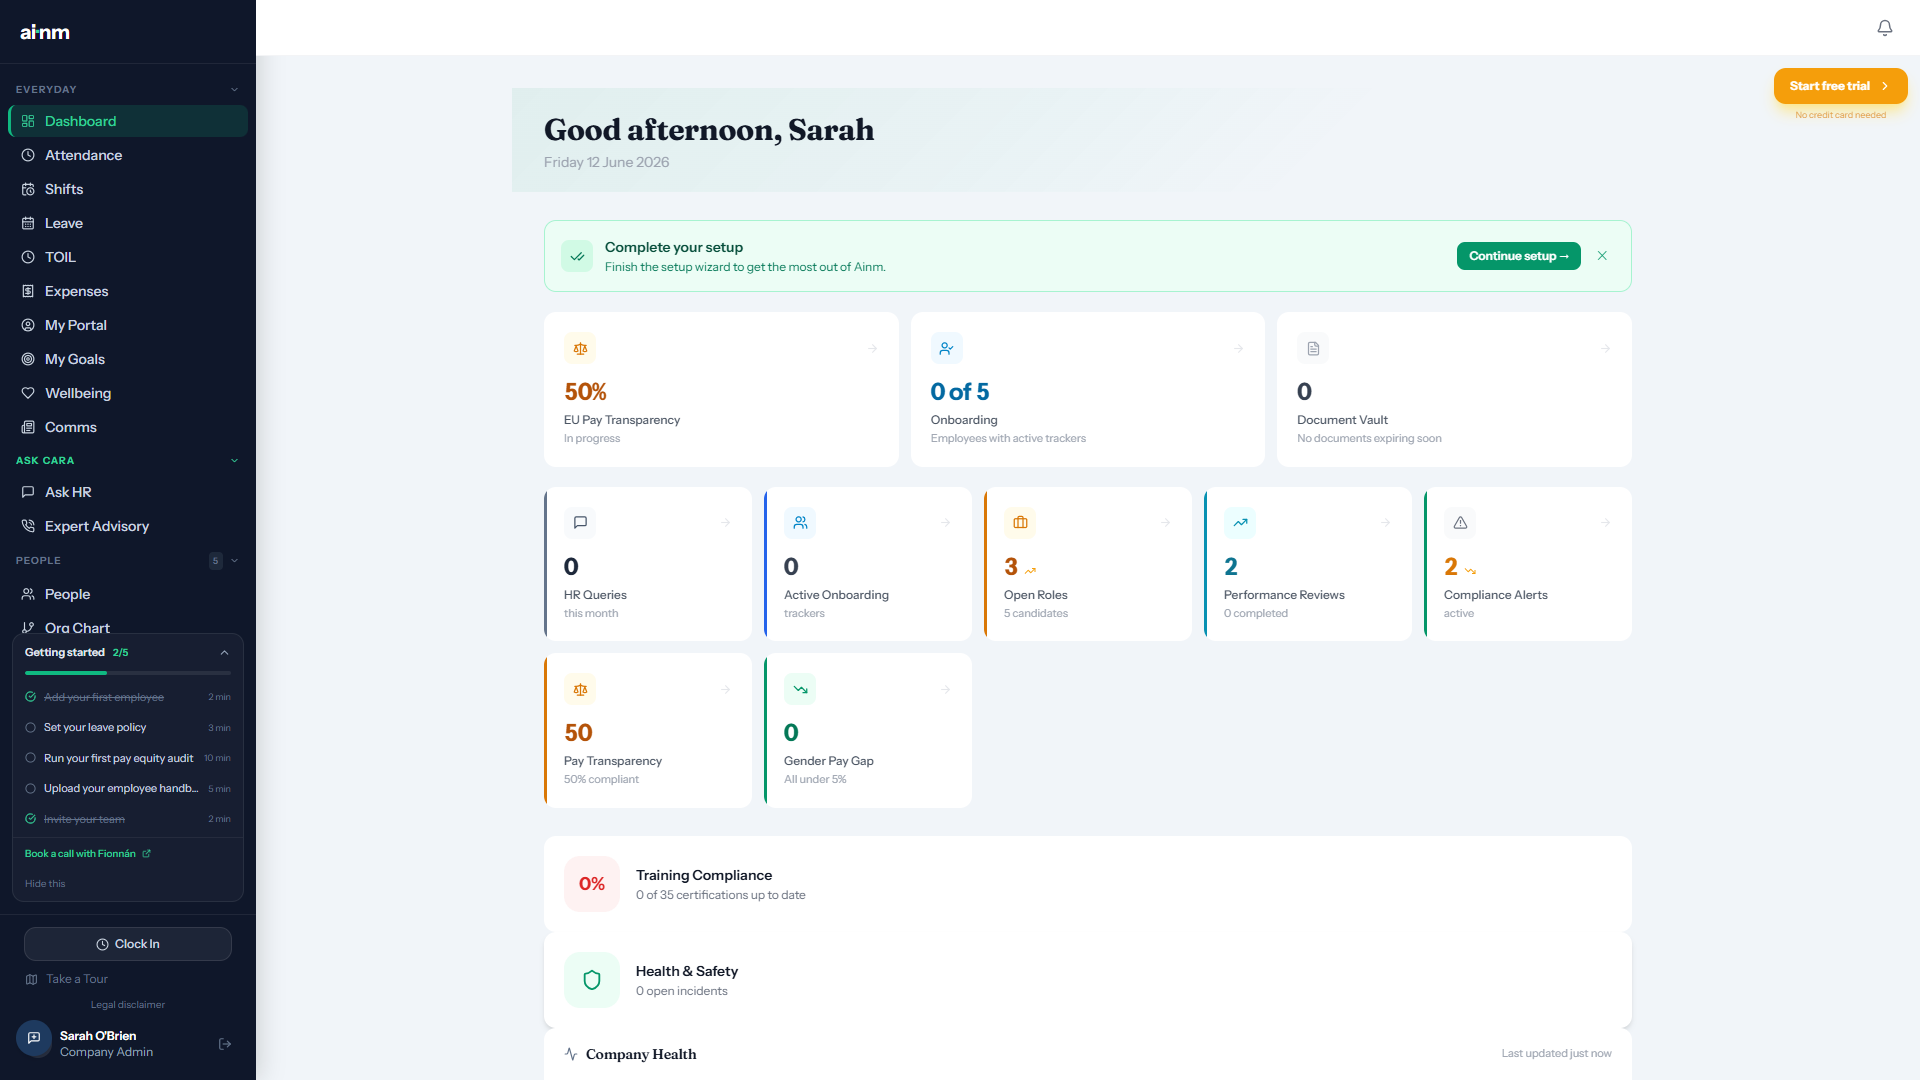Open Attendance in the sidebar
Image resolution: width=1920 pixels, height=1080 pixels.
coord(128,155)
